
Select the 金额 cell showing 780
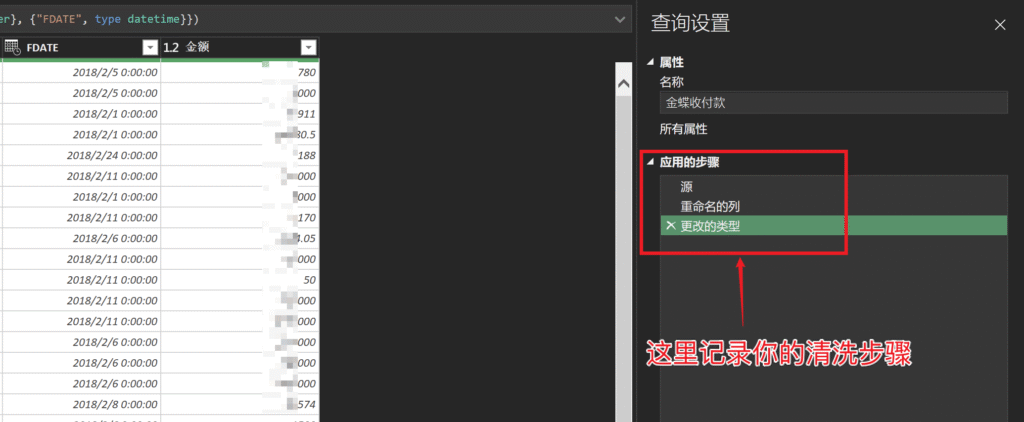[x=240, y=73]
